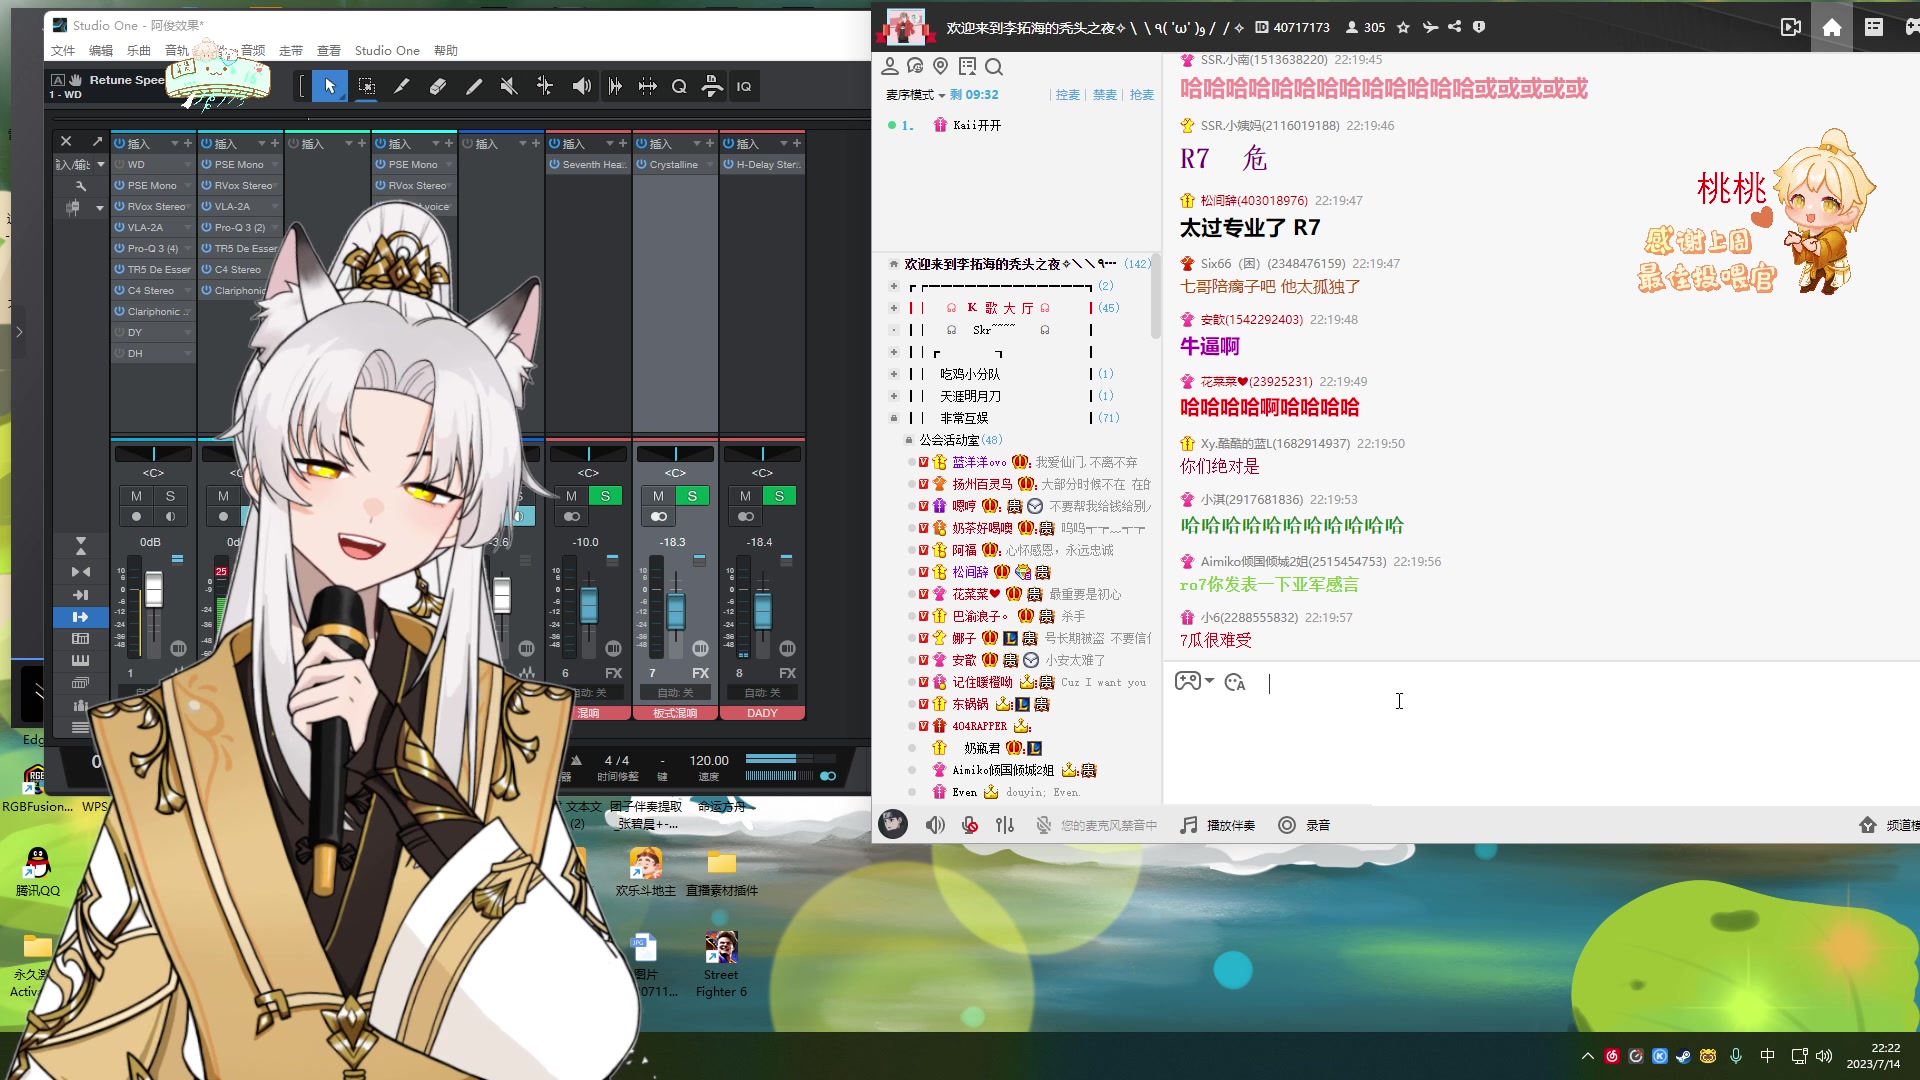The width and height of the screenshot is (1920, 1080).
Task: Mute channel 7 in the mixer
Action: pos(658,496)
